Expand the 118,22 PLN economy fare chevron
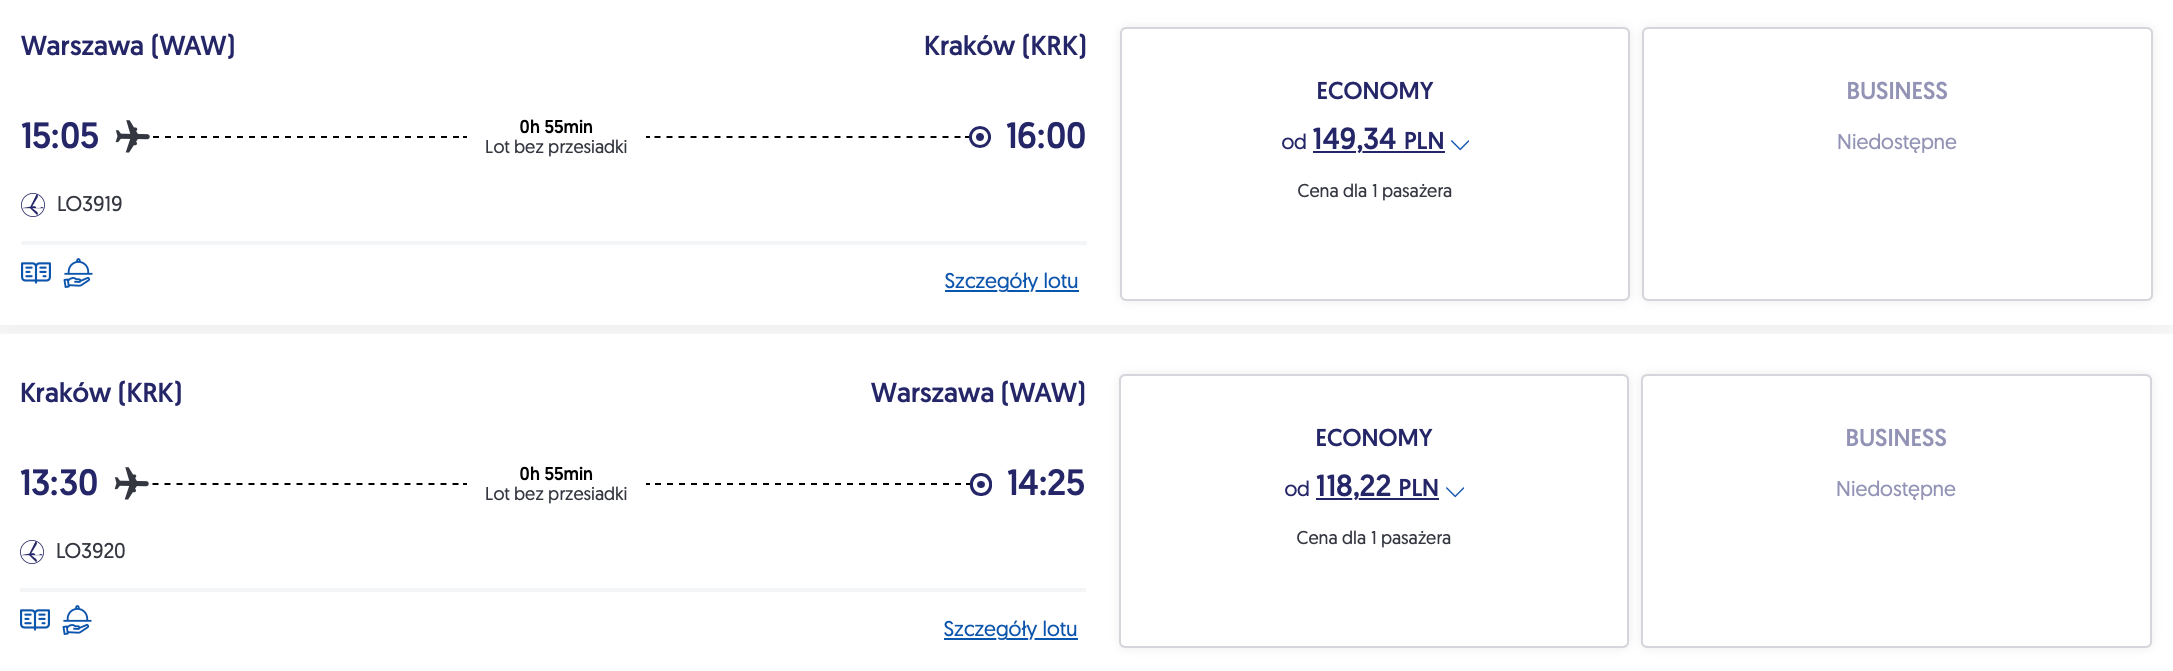This screenshot has height=671, width=2173. [x=1455, y=492]
